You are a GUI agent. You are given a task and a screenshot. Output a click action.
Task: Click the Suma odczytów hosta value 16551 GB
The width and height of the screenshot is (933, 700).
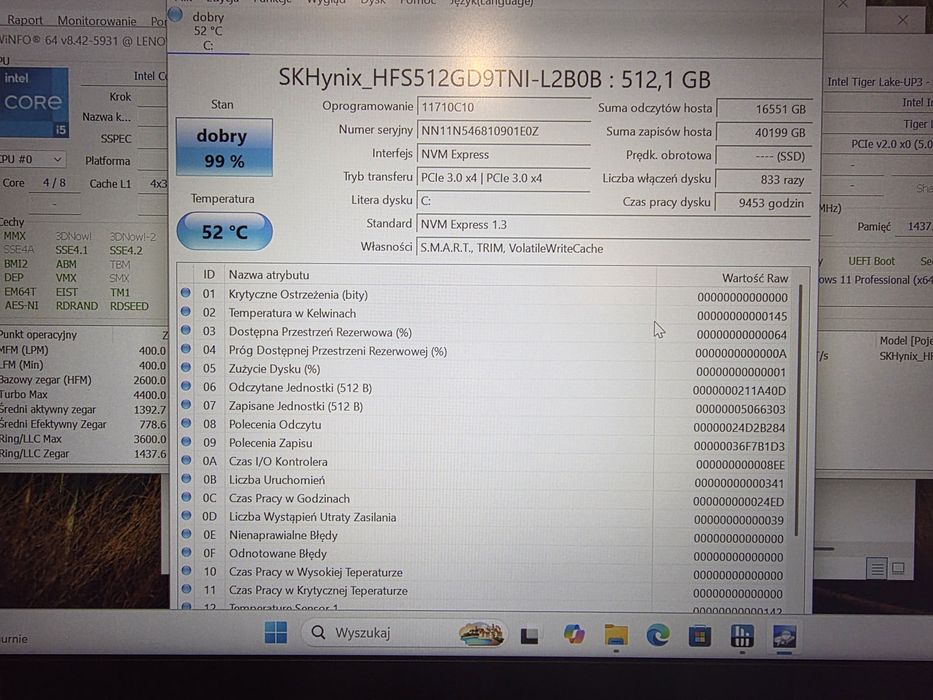[763, 109]
